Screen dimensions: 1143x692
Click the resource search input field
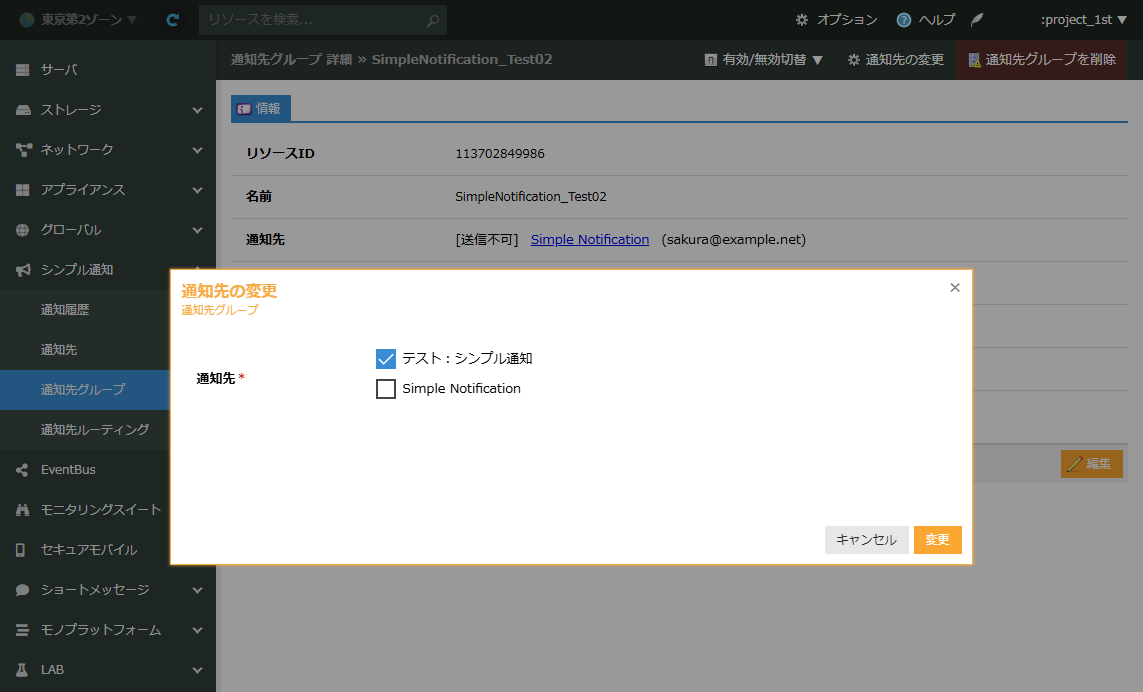coord(312,20)
